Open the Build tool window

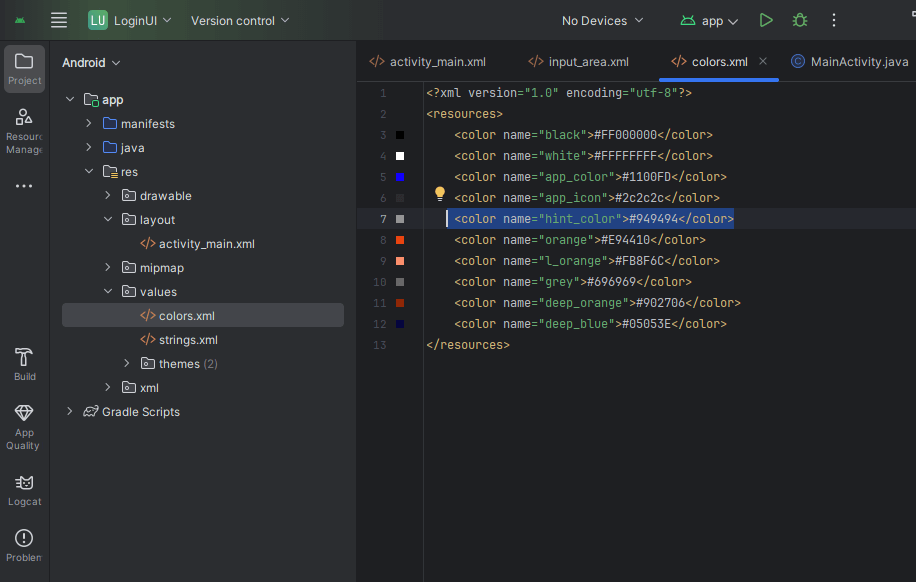[x=25, y=365]
